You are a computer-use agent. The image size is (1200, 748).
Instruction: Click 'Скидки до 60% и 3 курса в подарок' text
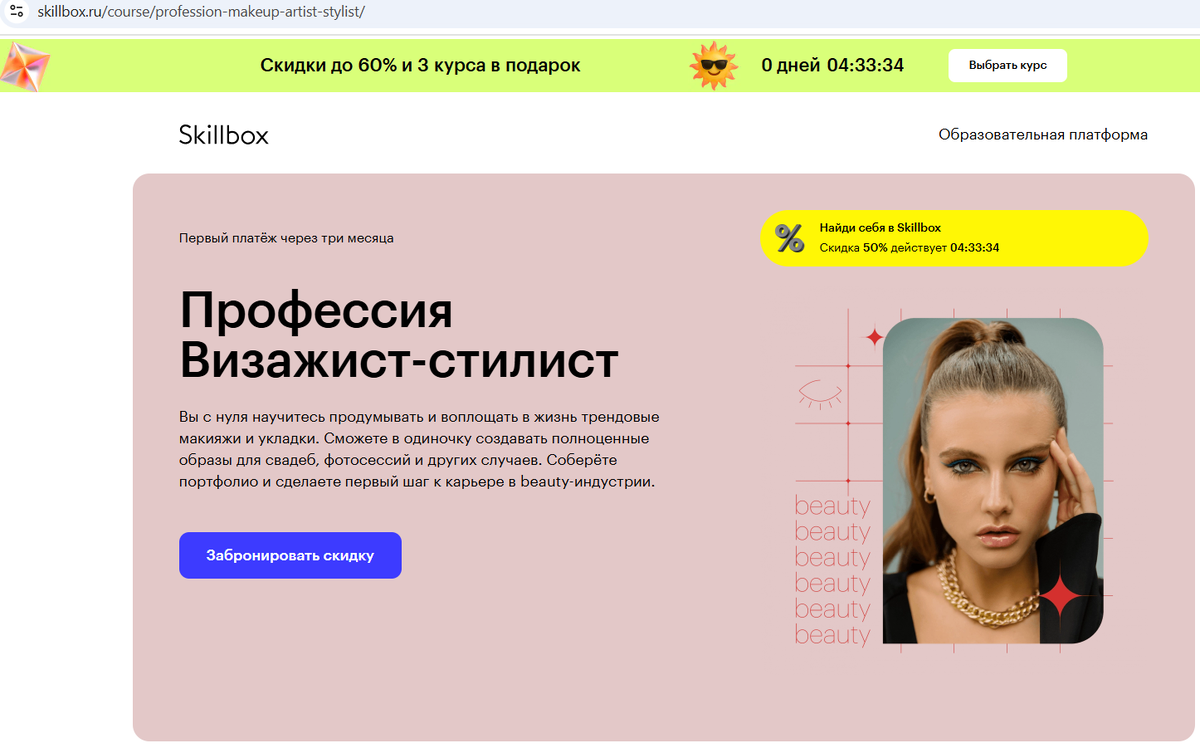(x=420, y=65)
